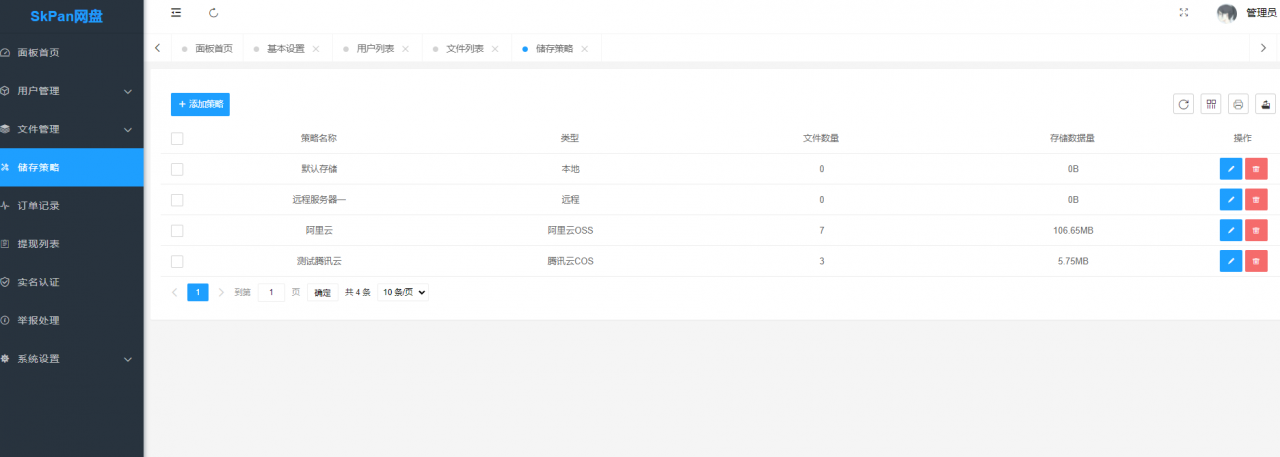Click the export icon above table

click(1266, 104)
